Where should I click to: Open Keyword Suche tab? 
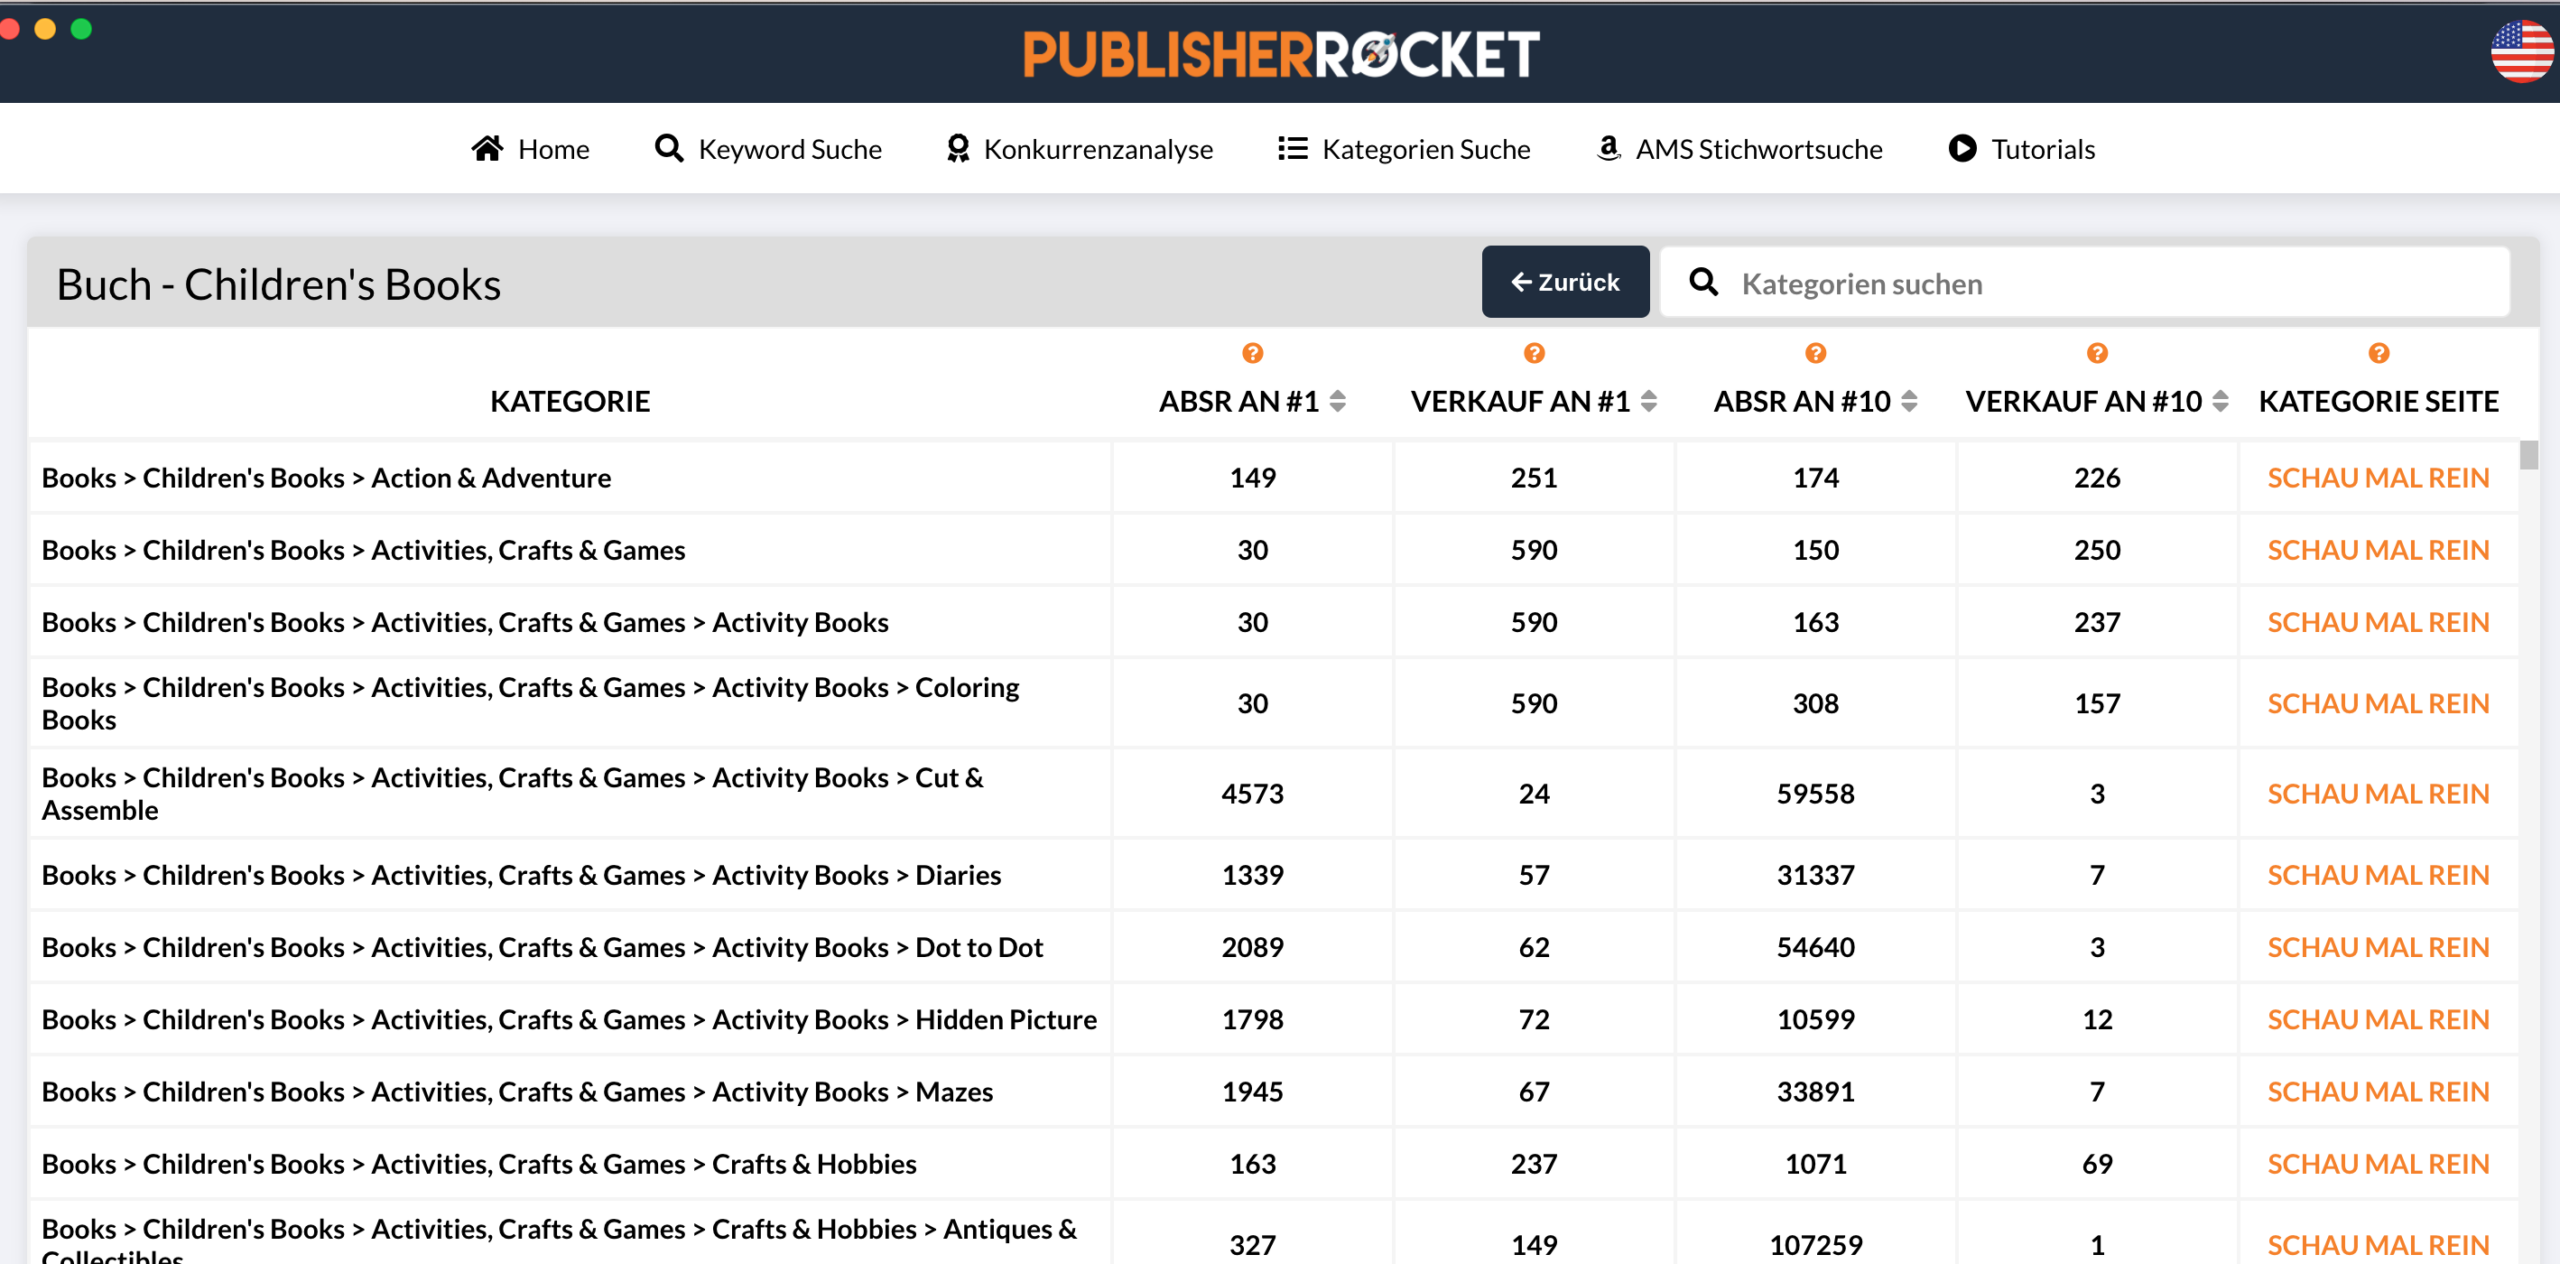point(768,149)
